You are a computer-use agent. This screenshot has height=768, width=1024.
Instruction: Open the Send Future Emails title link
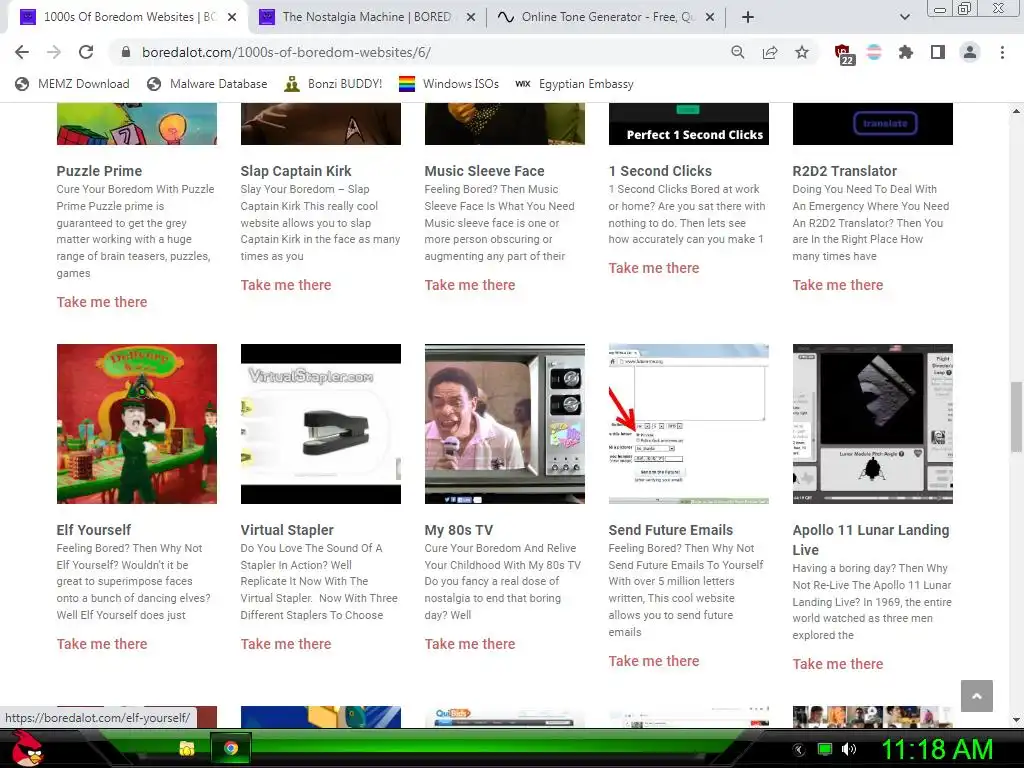coord(671,530)
